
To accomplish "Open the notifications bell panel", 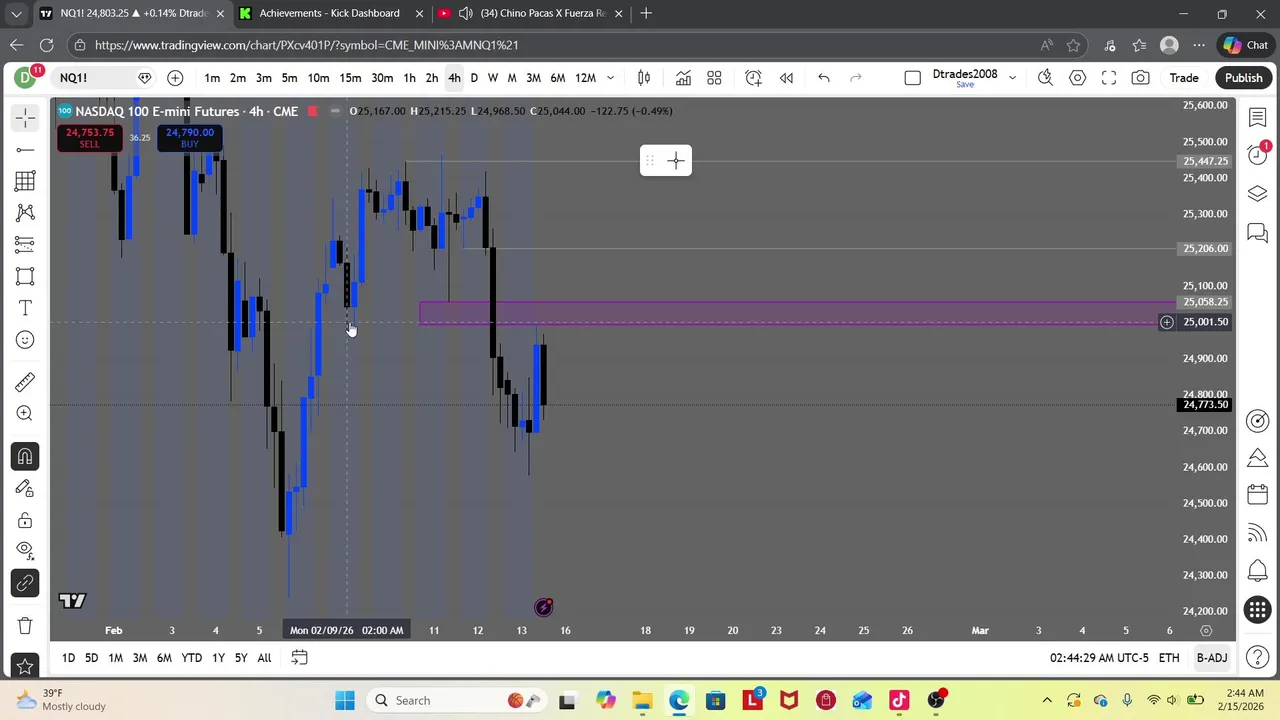I will point(1258,571).
